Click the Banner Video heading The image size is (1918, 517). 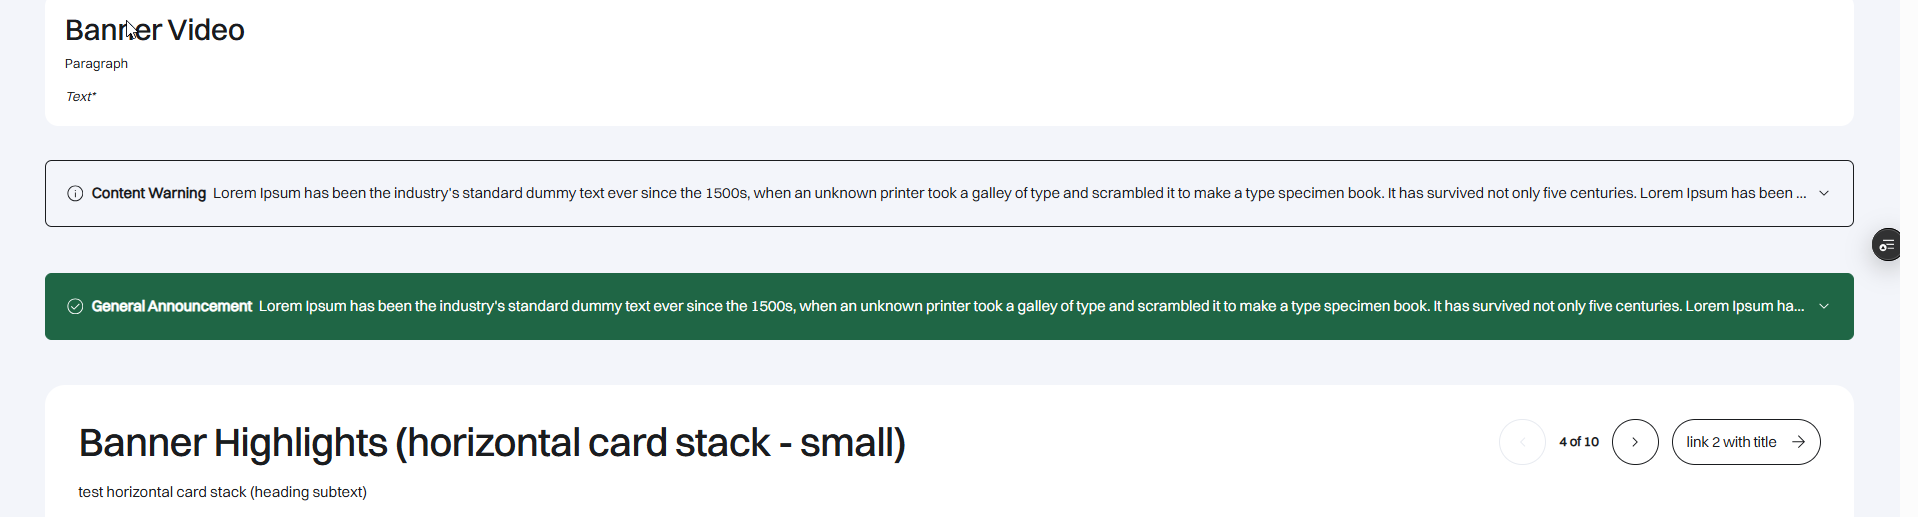tap(155, 31)
